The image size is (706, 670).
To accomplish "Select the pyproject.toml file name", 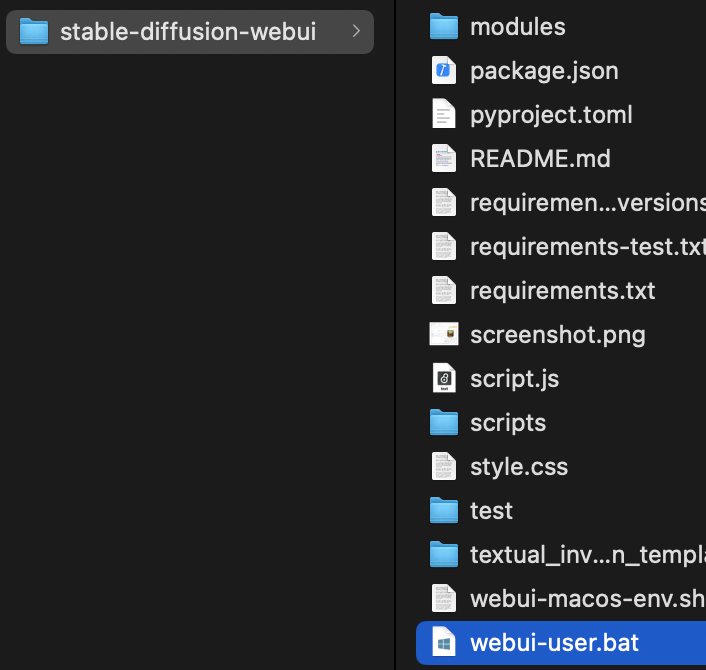I will pyautogui.click(x=551, y=115).
